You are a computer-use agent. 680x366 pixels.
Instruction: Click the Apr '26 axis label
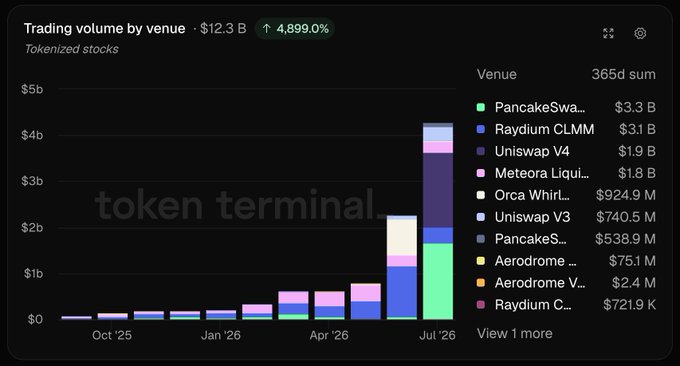point(329,335)
